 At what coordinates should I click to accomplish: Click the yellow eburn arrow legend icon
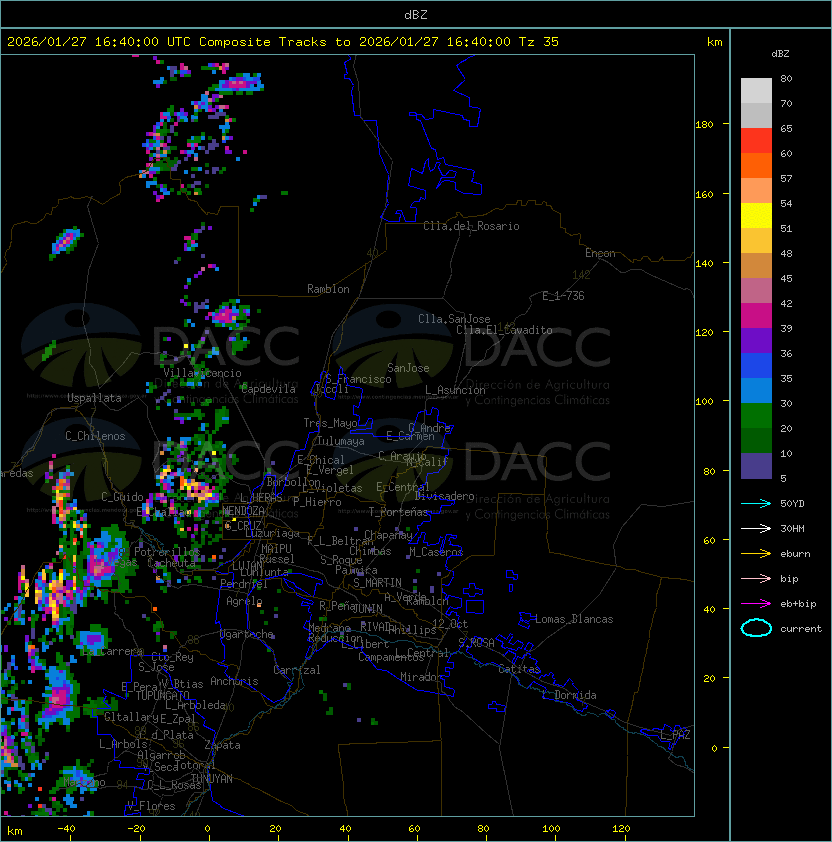(756, 554)
